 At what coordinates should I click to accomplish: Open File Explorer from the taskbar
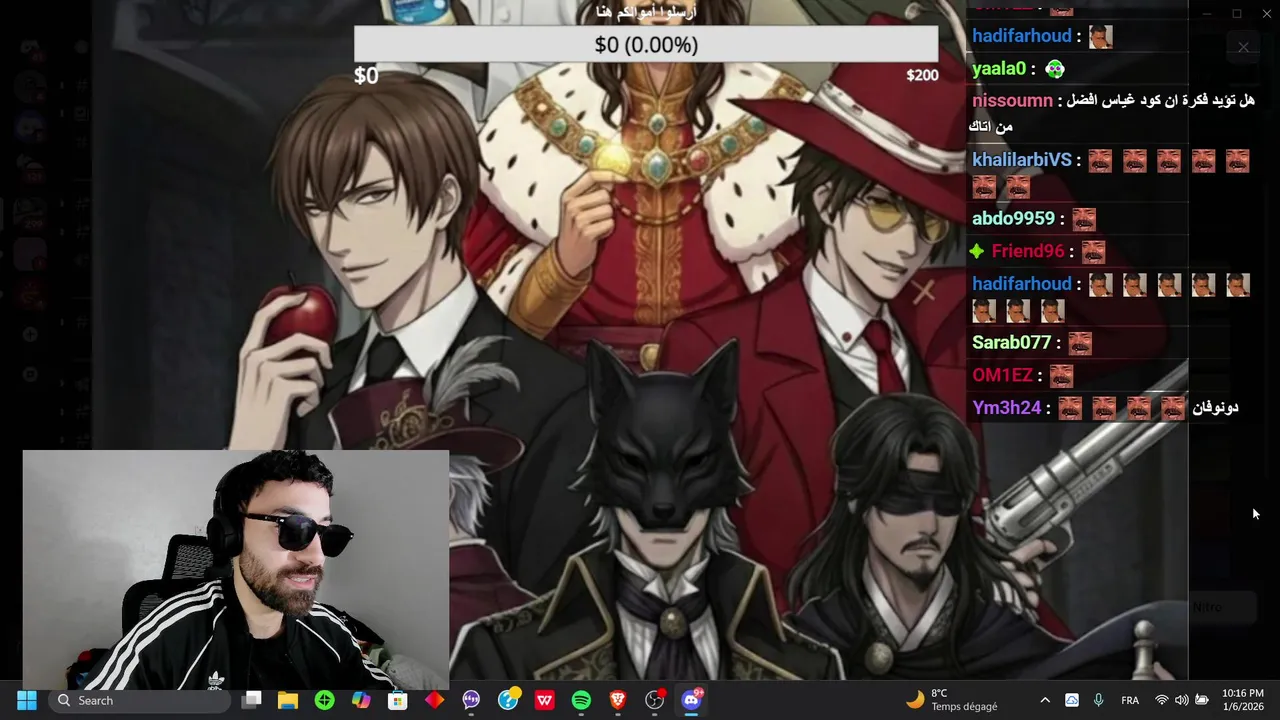pyautogui.click(x=288, y=700)
